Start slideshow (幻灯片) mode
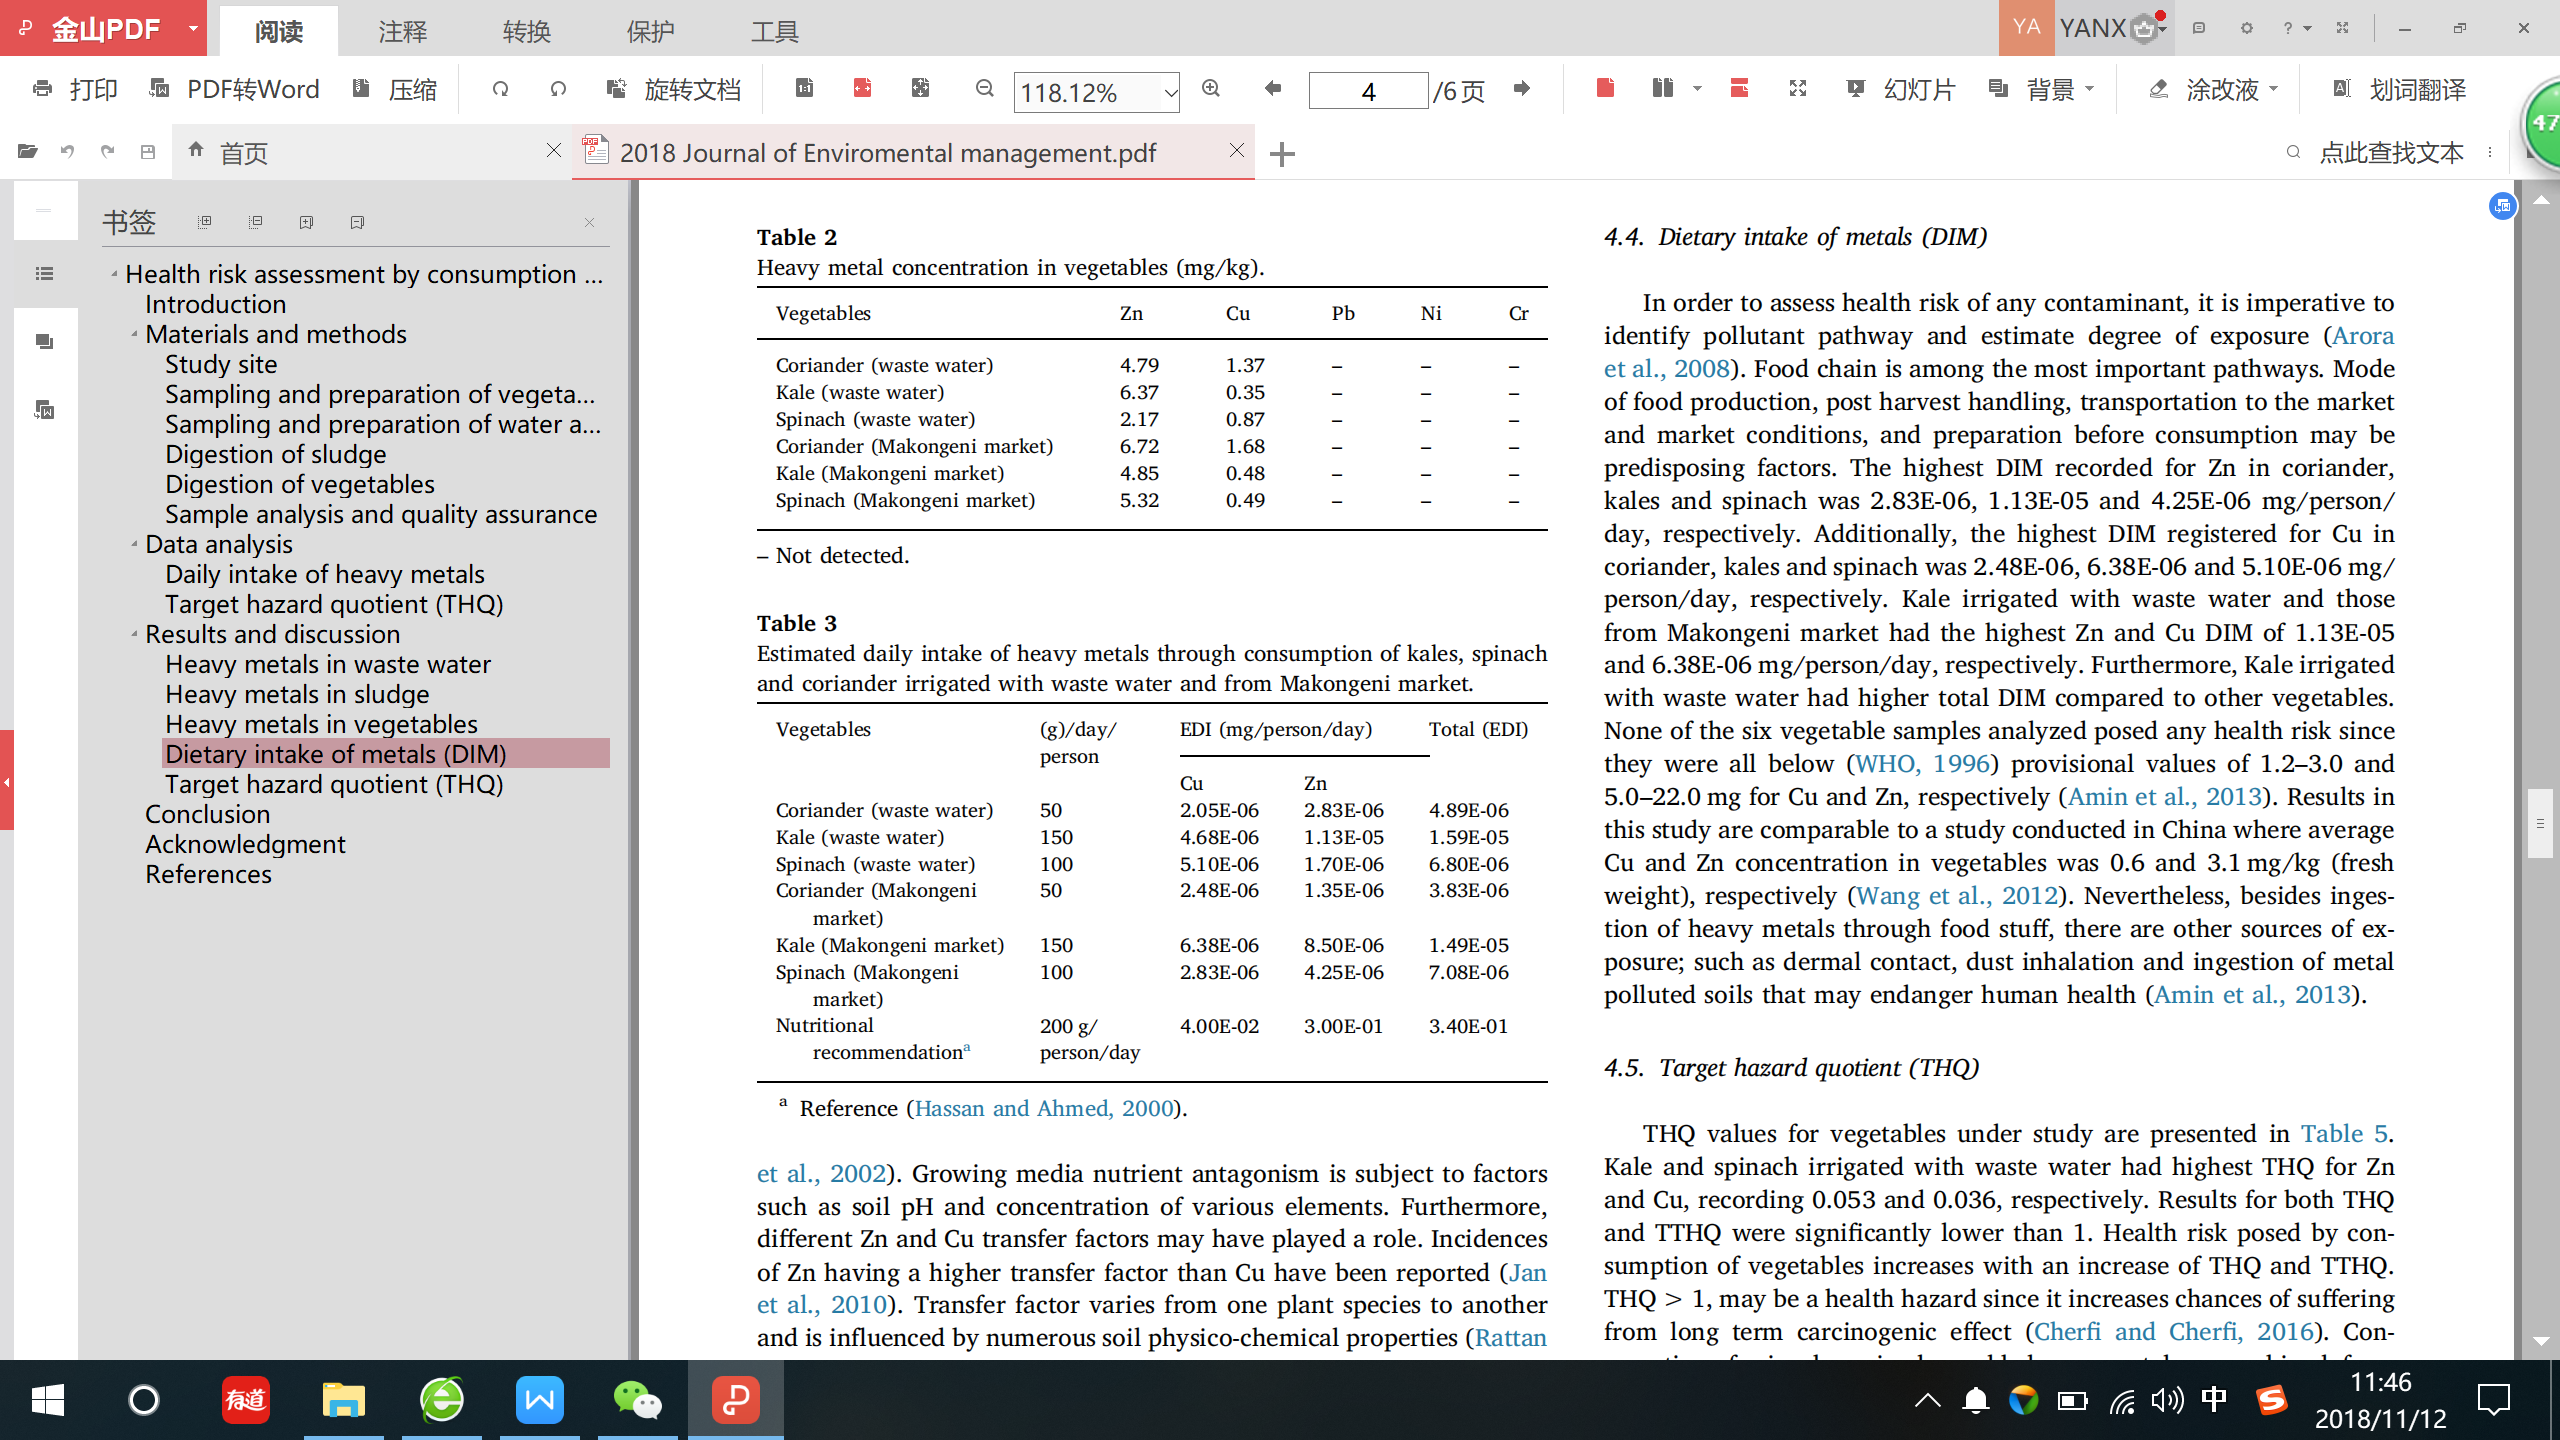This screenshot has width=2560, height=1440. click(1900, 90)
